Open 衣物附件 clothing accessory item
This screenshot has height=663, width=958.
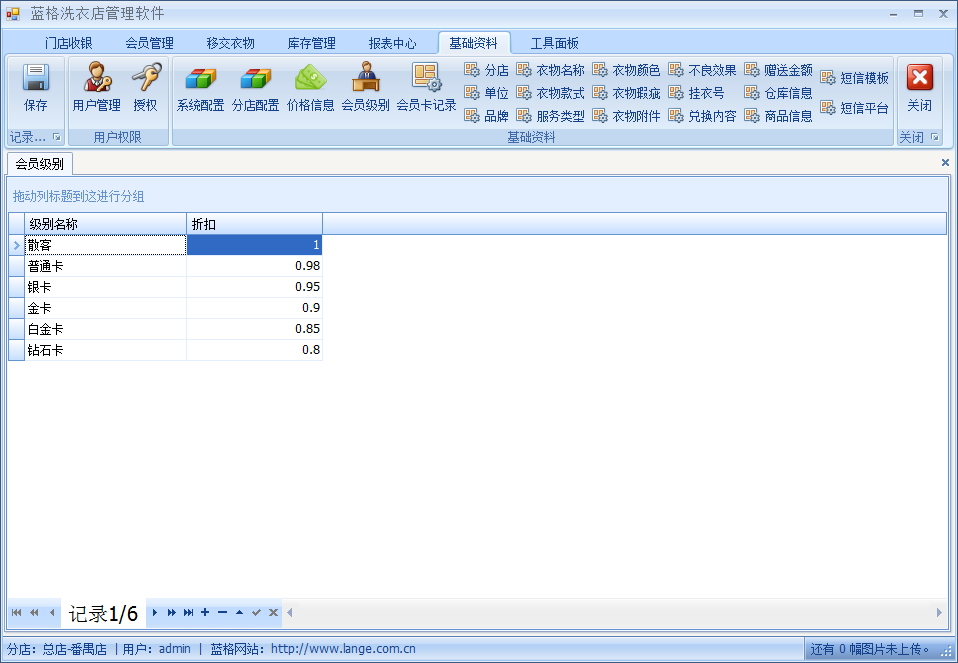626,115
